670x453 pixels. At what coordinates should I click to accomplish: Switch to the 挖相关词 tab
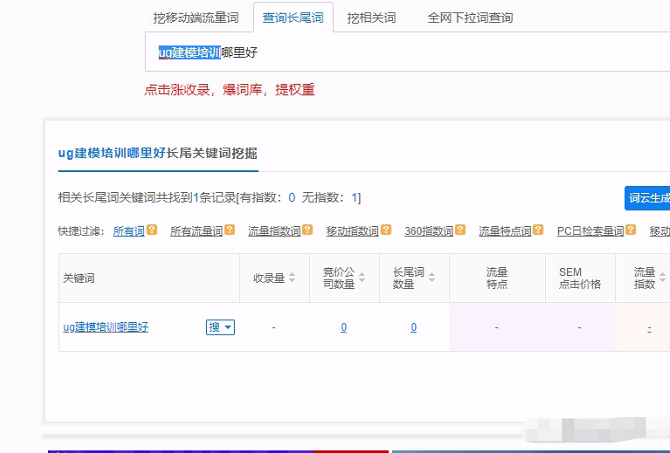coord(371,18)
